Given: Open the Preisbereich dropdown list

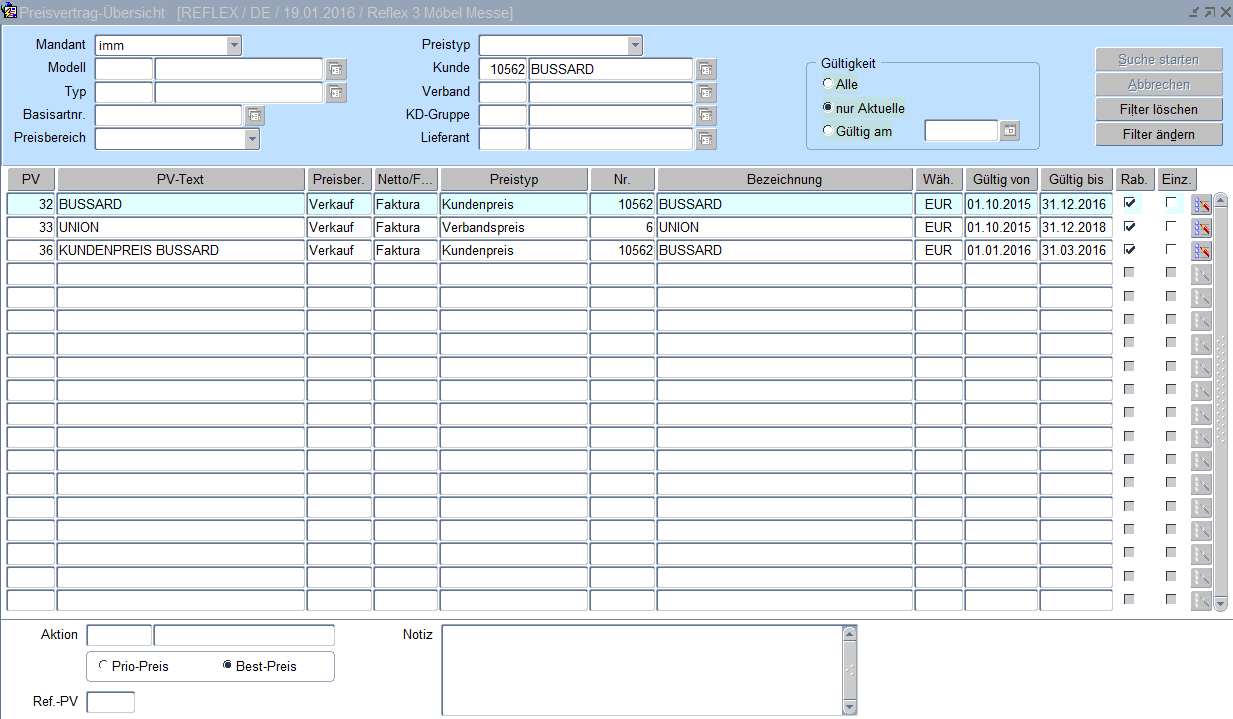Looking at the screenshot, I should [x=251, y=139].
